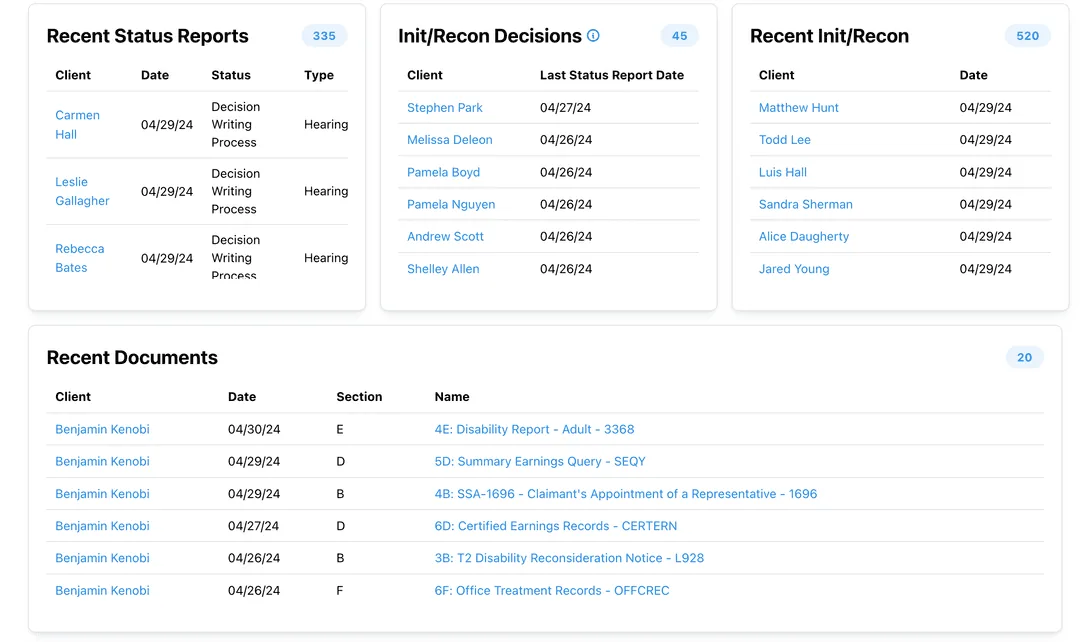
Task: Open the Leslie Gallagher client link
Action: coord(82,191)
